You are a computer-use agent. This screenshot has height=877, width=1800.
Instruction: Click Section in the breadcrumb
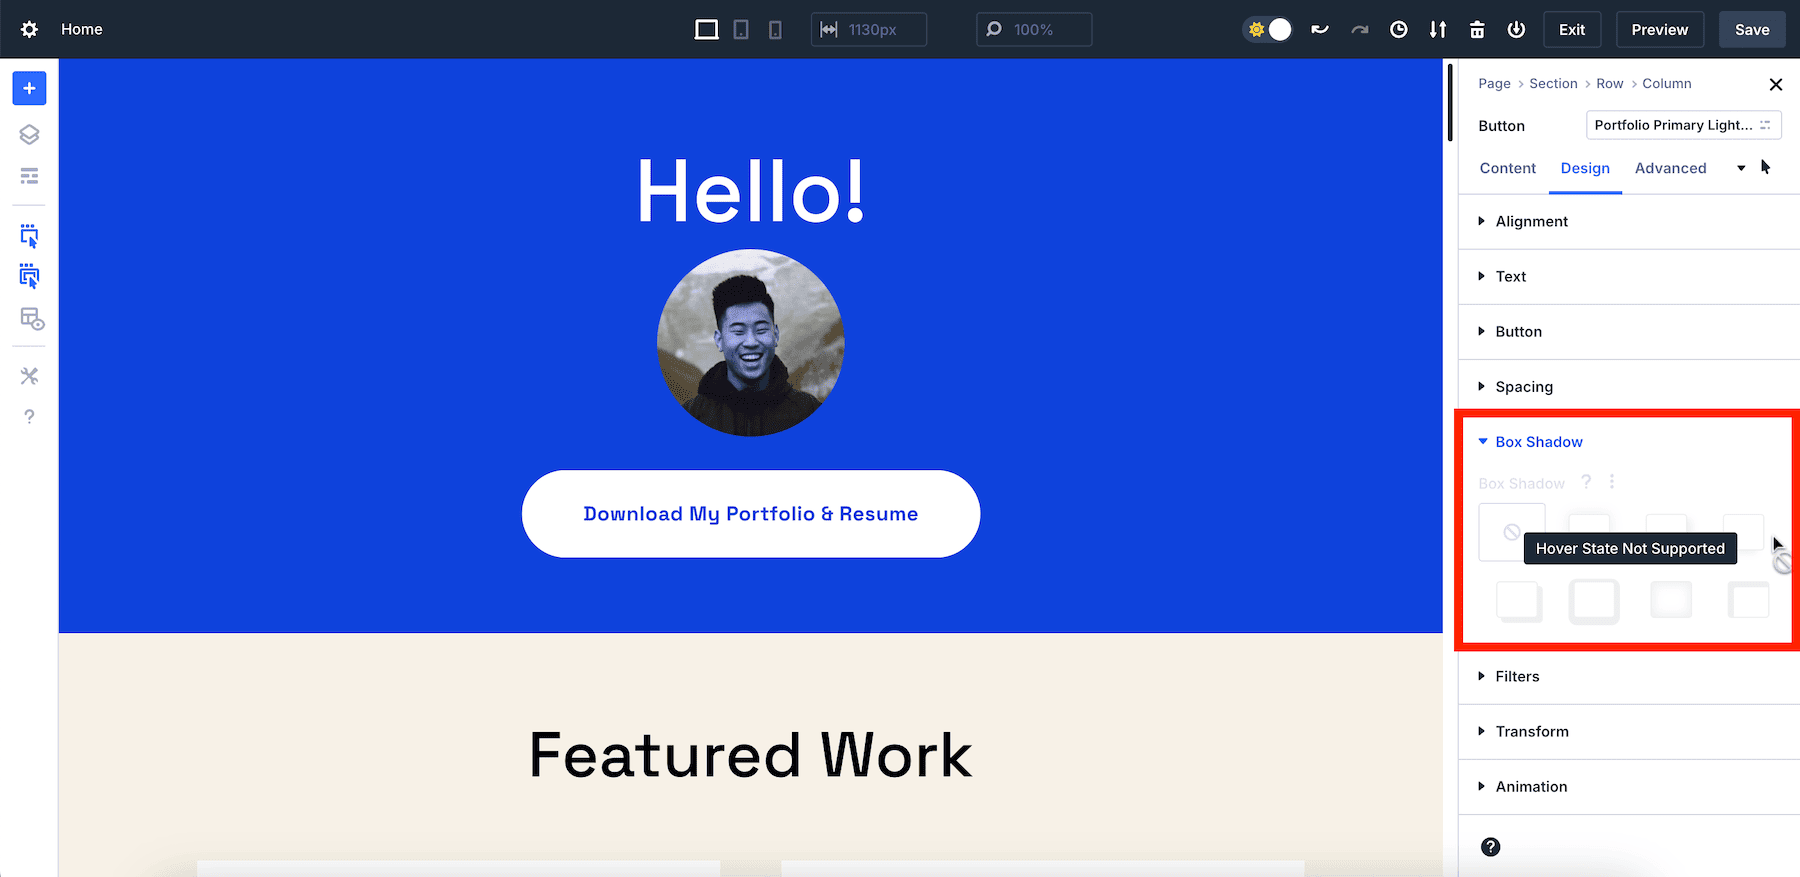(1553, 84)
